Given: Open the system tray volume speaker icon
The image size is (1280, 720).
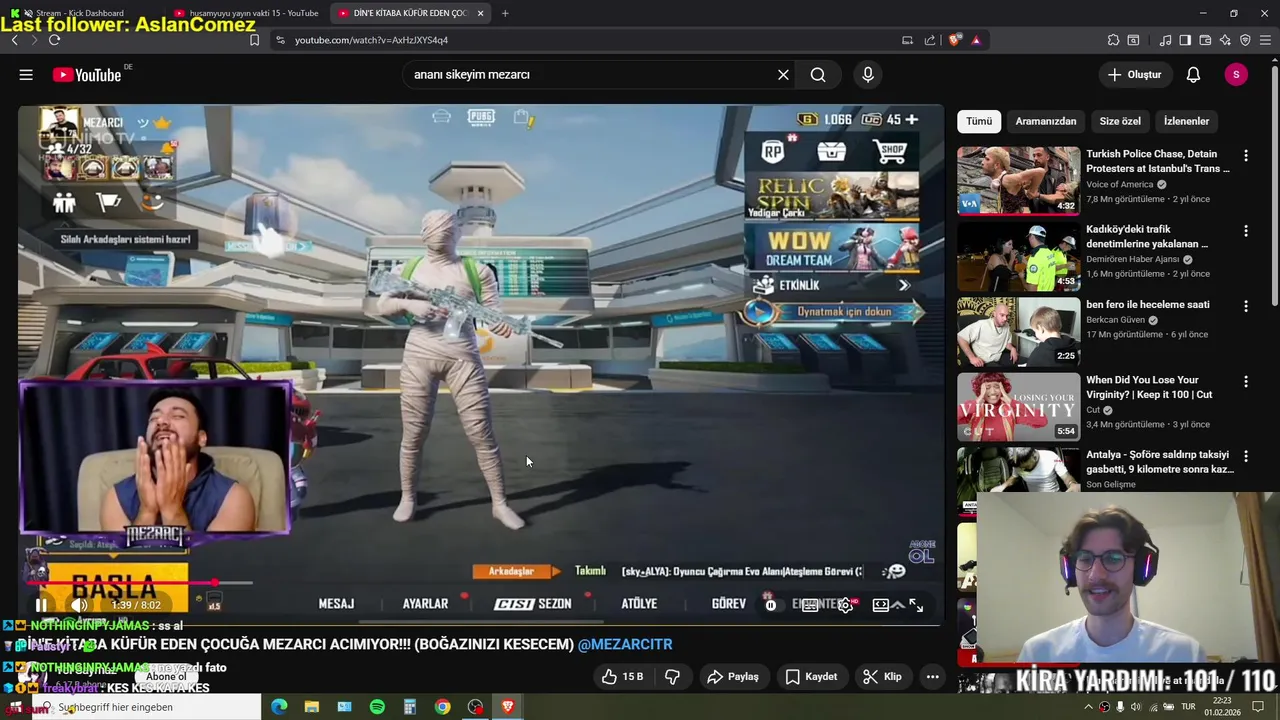Looking at the screenshot, I should (1136, 707).
